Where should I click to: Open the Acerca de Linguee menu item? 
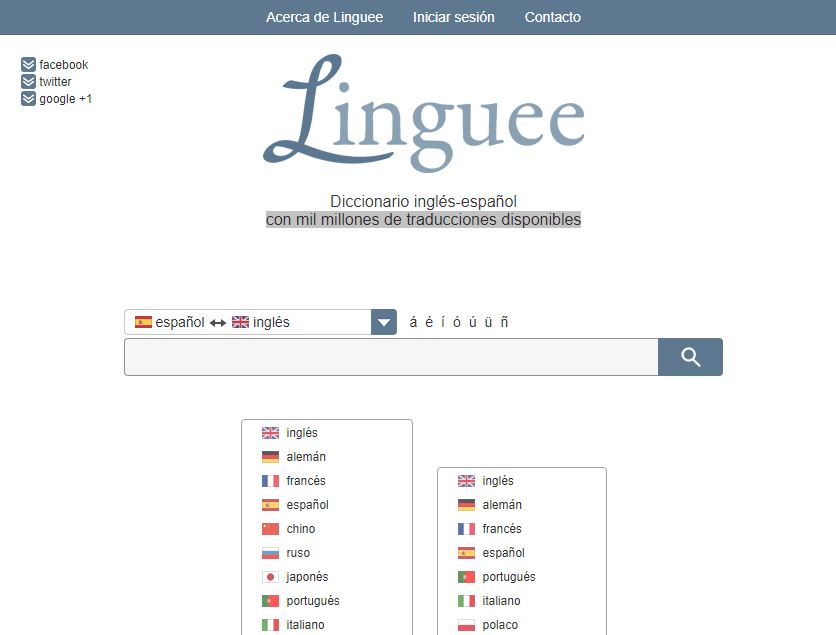pyautogui.click(x=323, y=17)
